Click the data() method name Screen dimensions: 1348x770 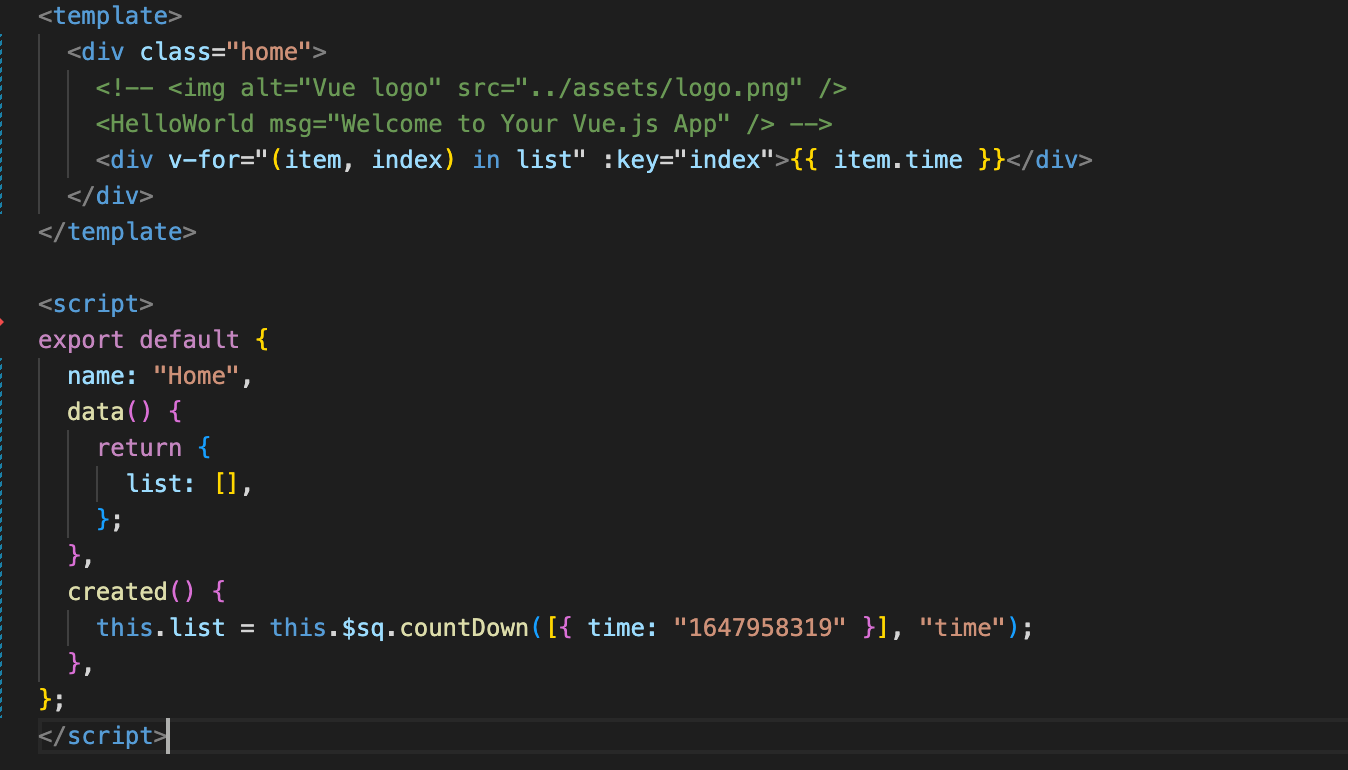pos(96,412)
